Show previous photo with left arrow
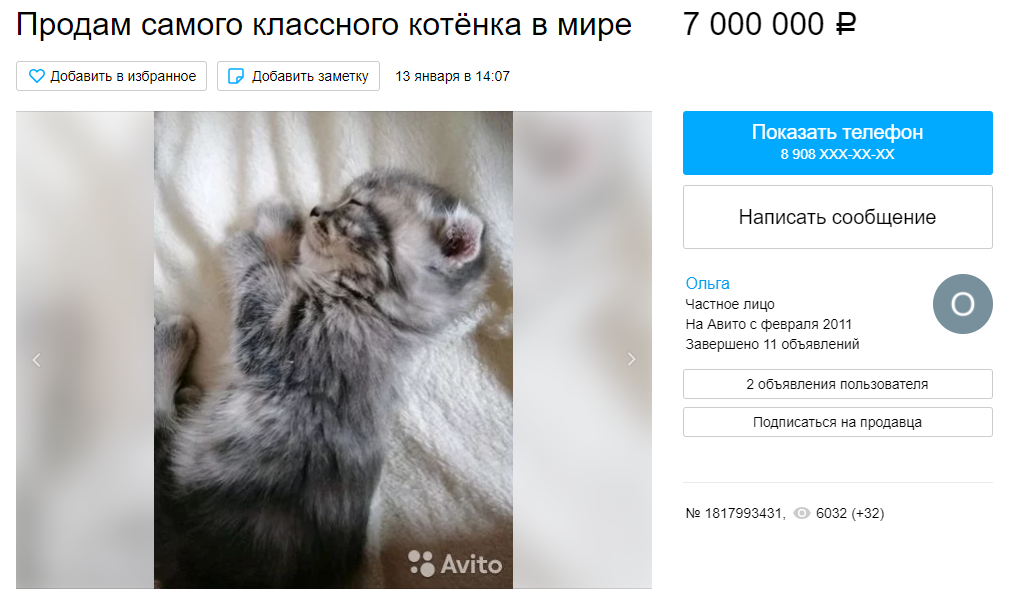Image resolution: width=1011 pixels, height=597 pixels. tap(37, 360)
